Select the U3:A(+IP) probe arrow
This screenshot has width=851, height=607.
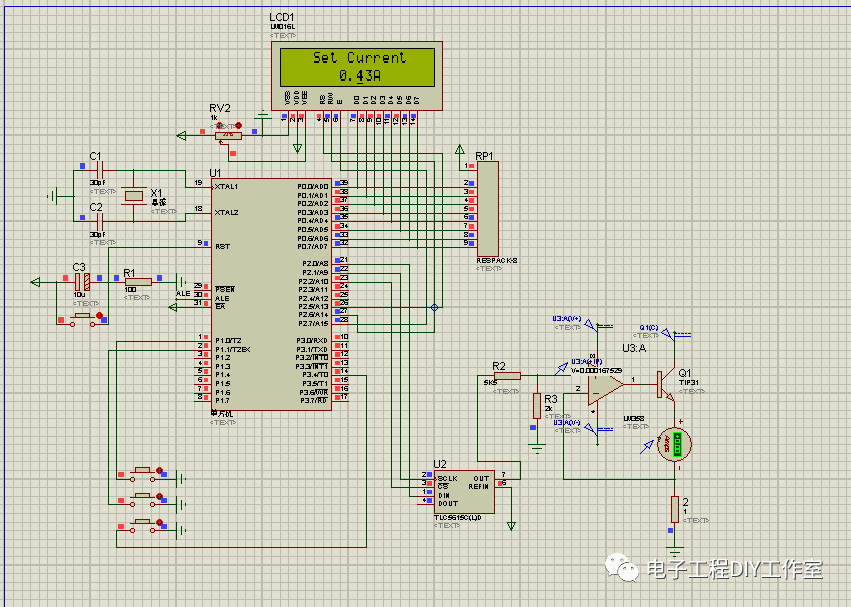[x=561, y=369]
